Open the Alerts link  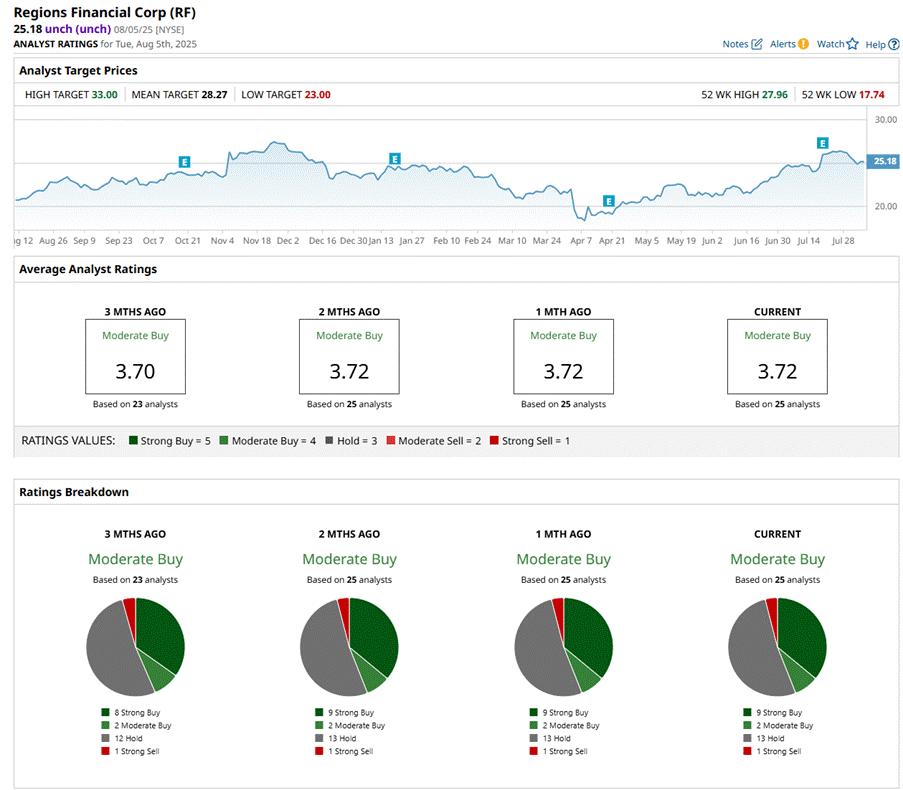[x=783, y=44]
